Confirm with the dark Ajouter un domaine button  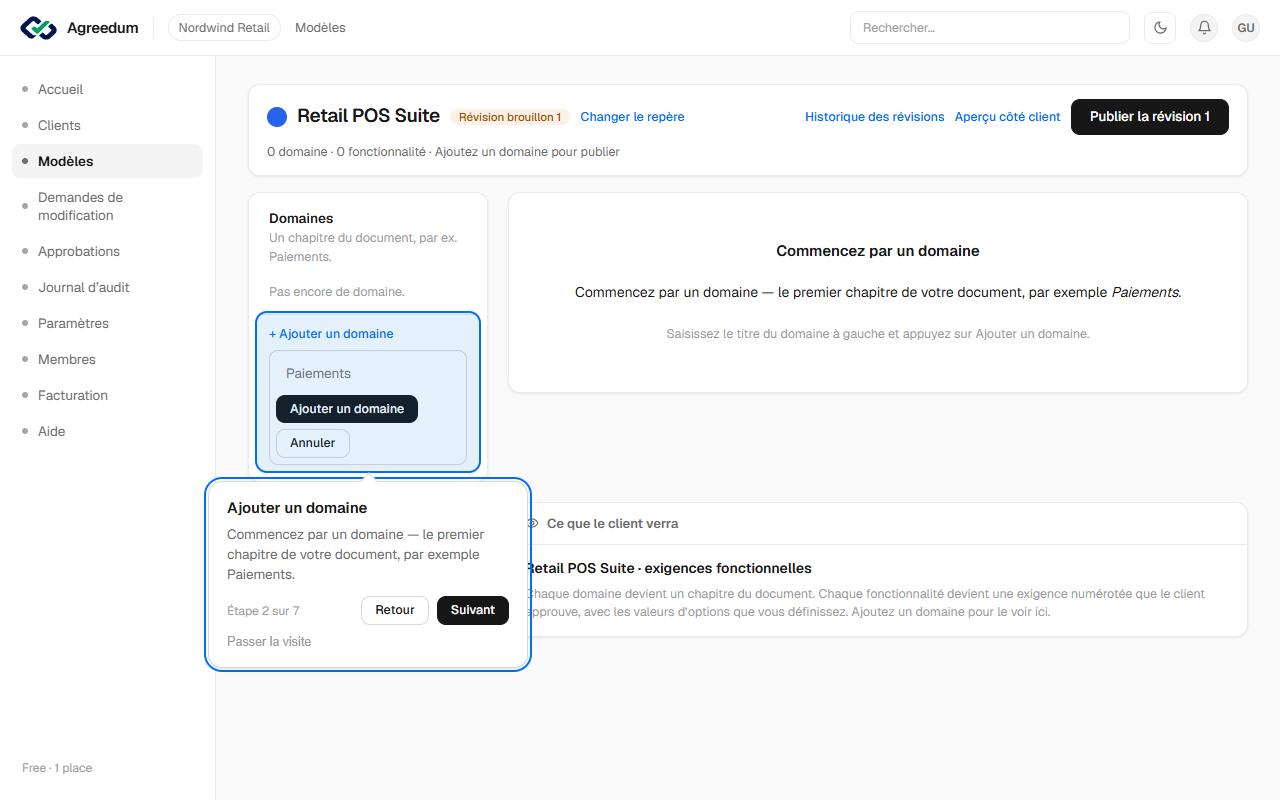(347, 409)
